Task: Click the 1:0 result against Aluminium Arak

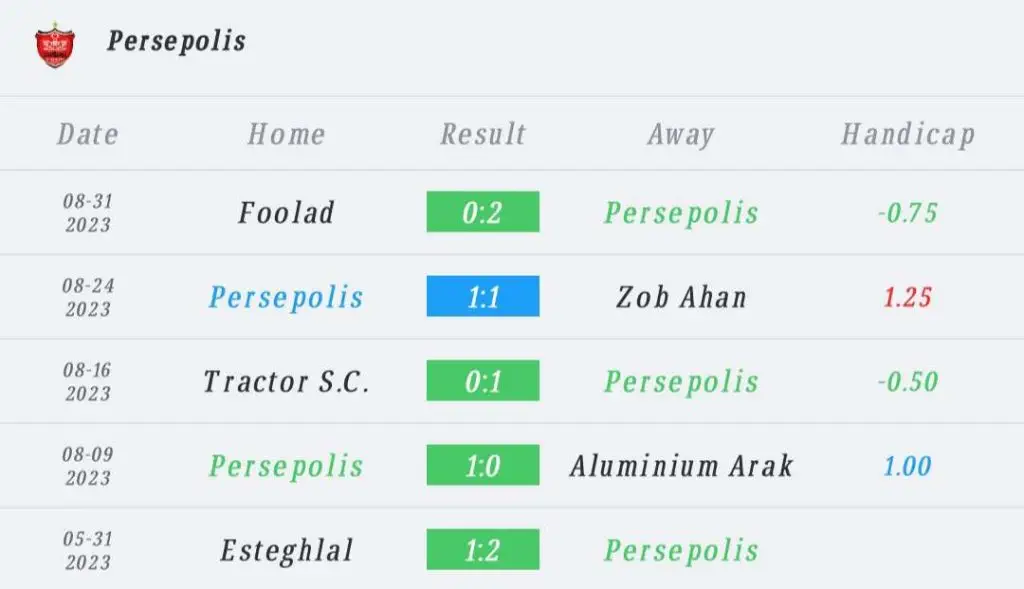Action: 483,464
